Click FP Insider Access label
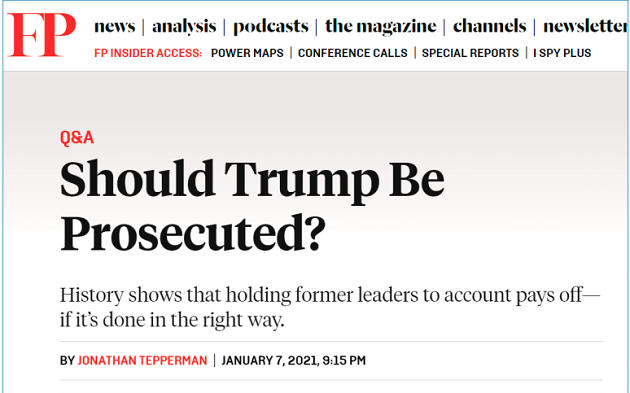The width and height of the screenshot is (630, 393). coord(148,53)
